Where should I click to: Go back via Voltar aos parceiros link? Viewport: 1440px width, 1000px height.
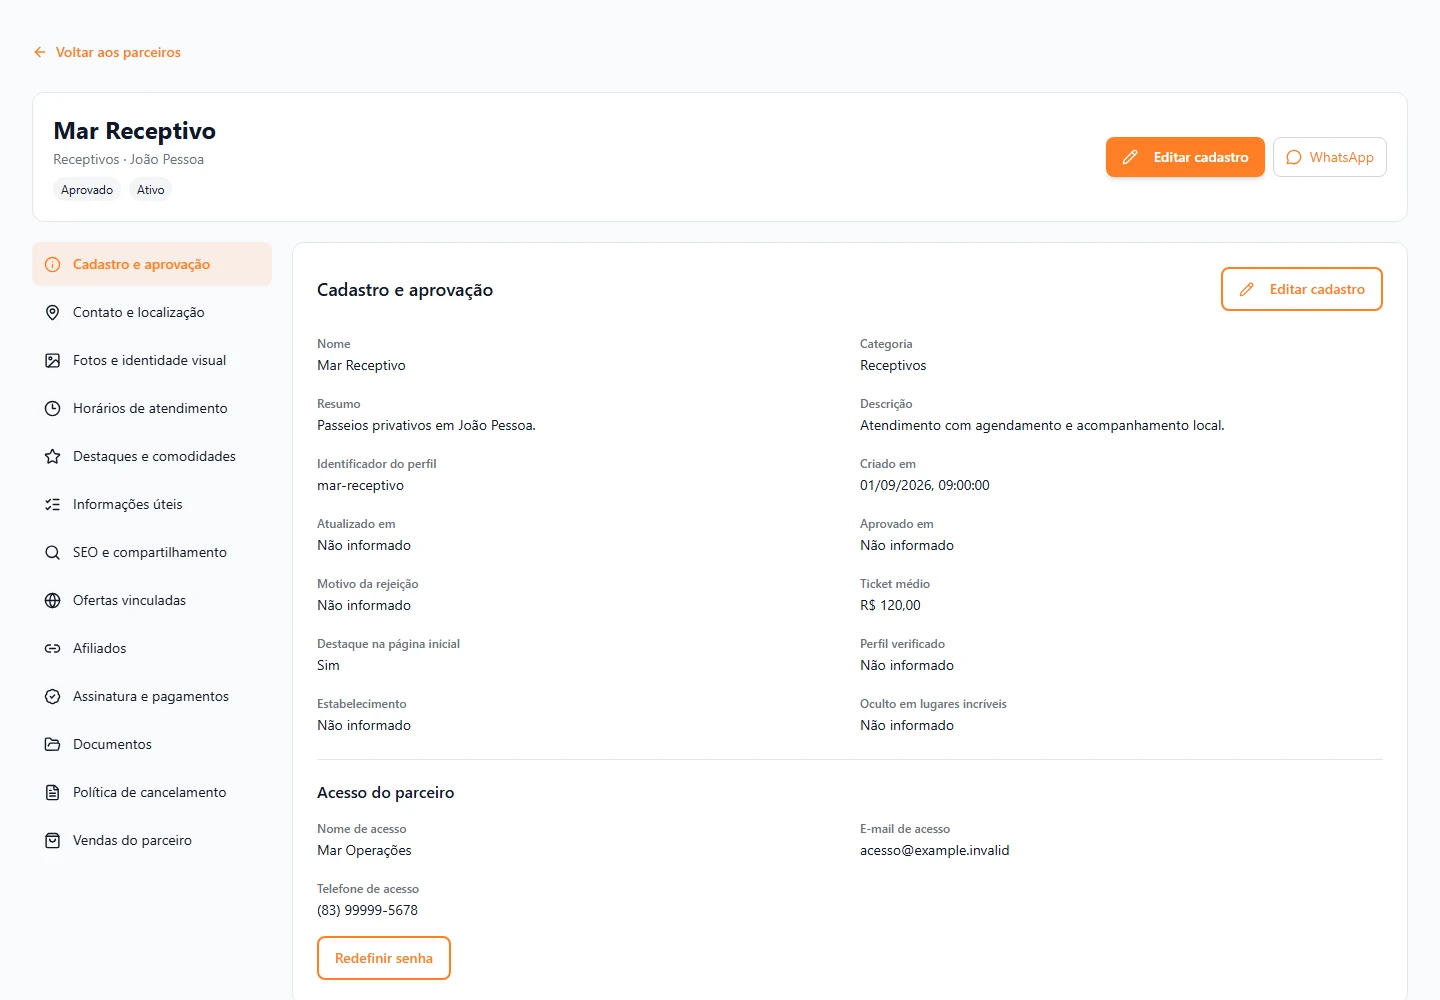click(x=107, y=52)
